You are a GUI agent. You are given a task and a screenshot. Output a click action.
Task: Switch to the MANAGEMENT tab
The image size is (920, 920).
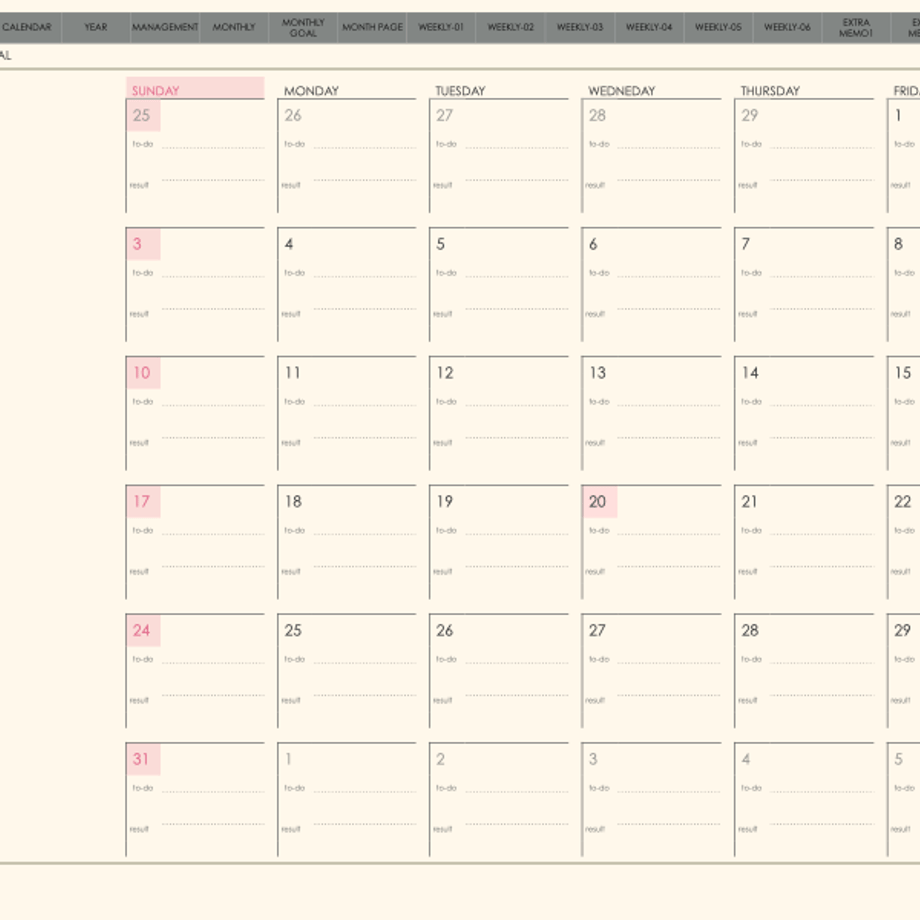click(x=165, y=27)
